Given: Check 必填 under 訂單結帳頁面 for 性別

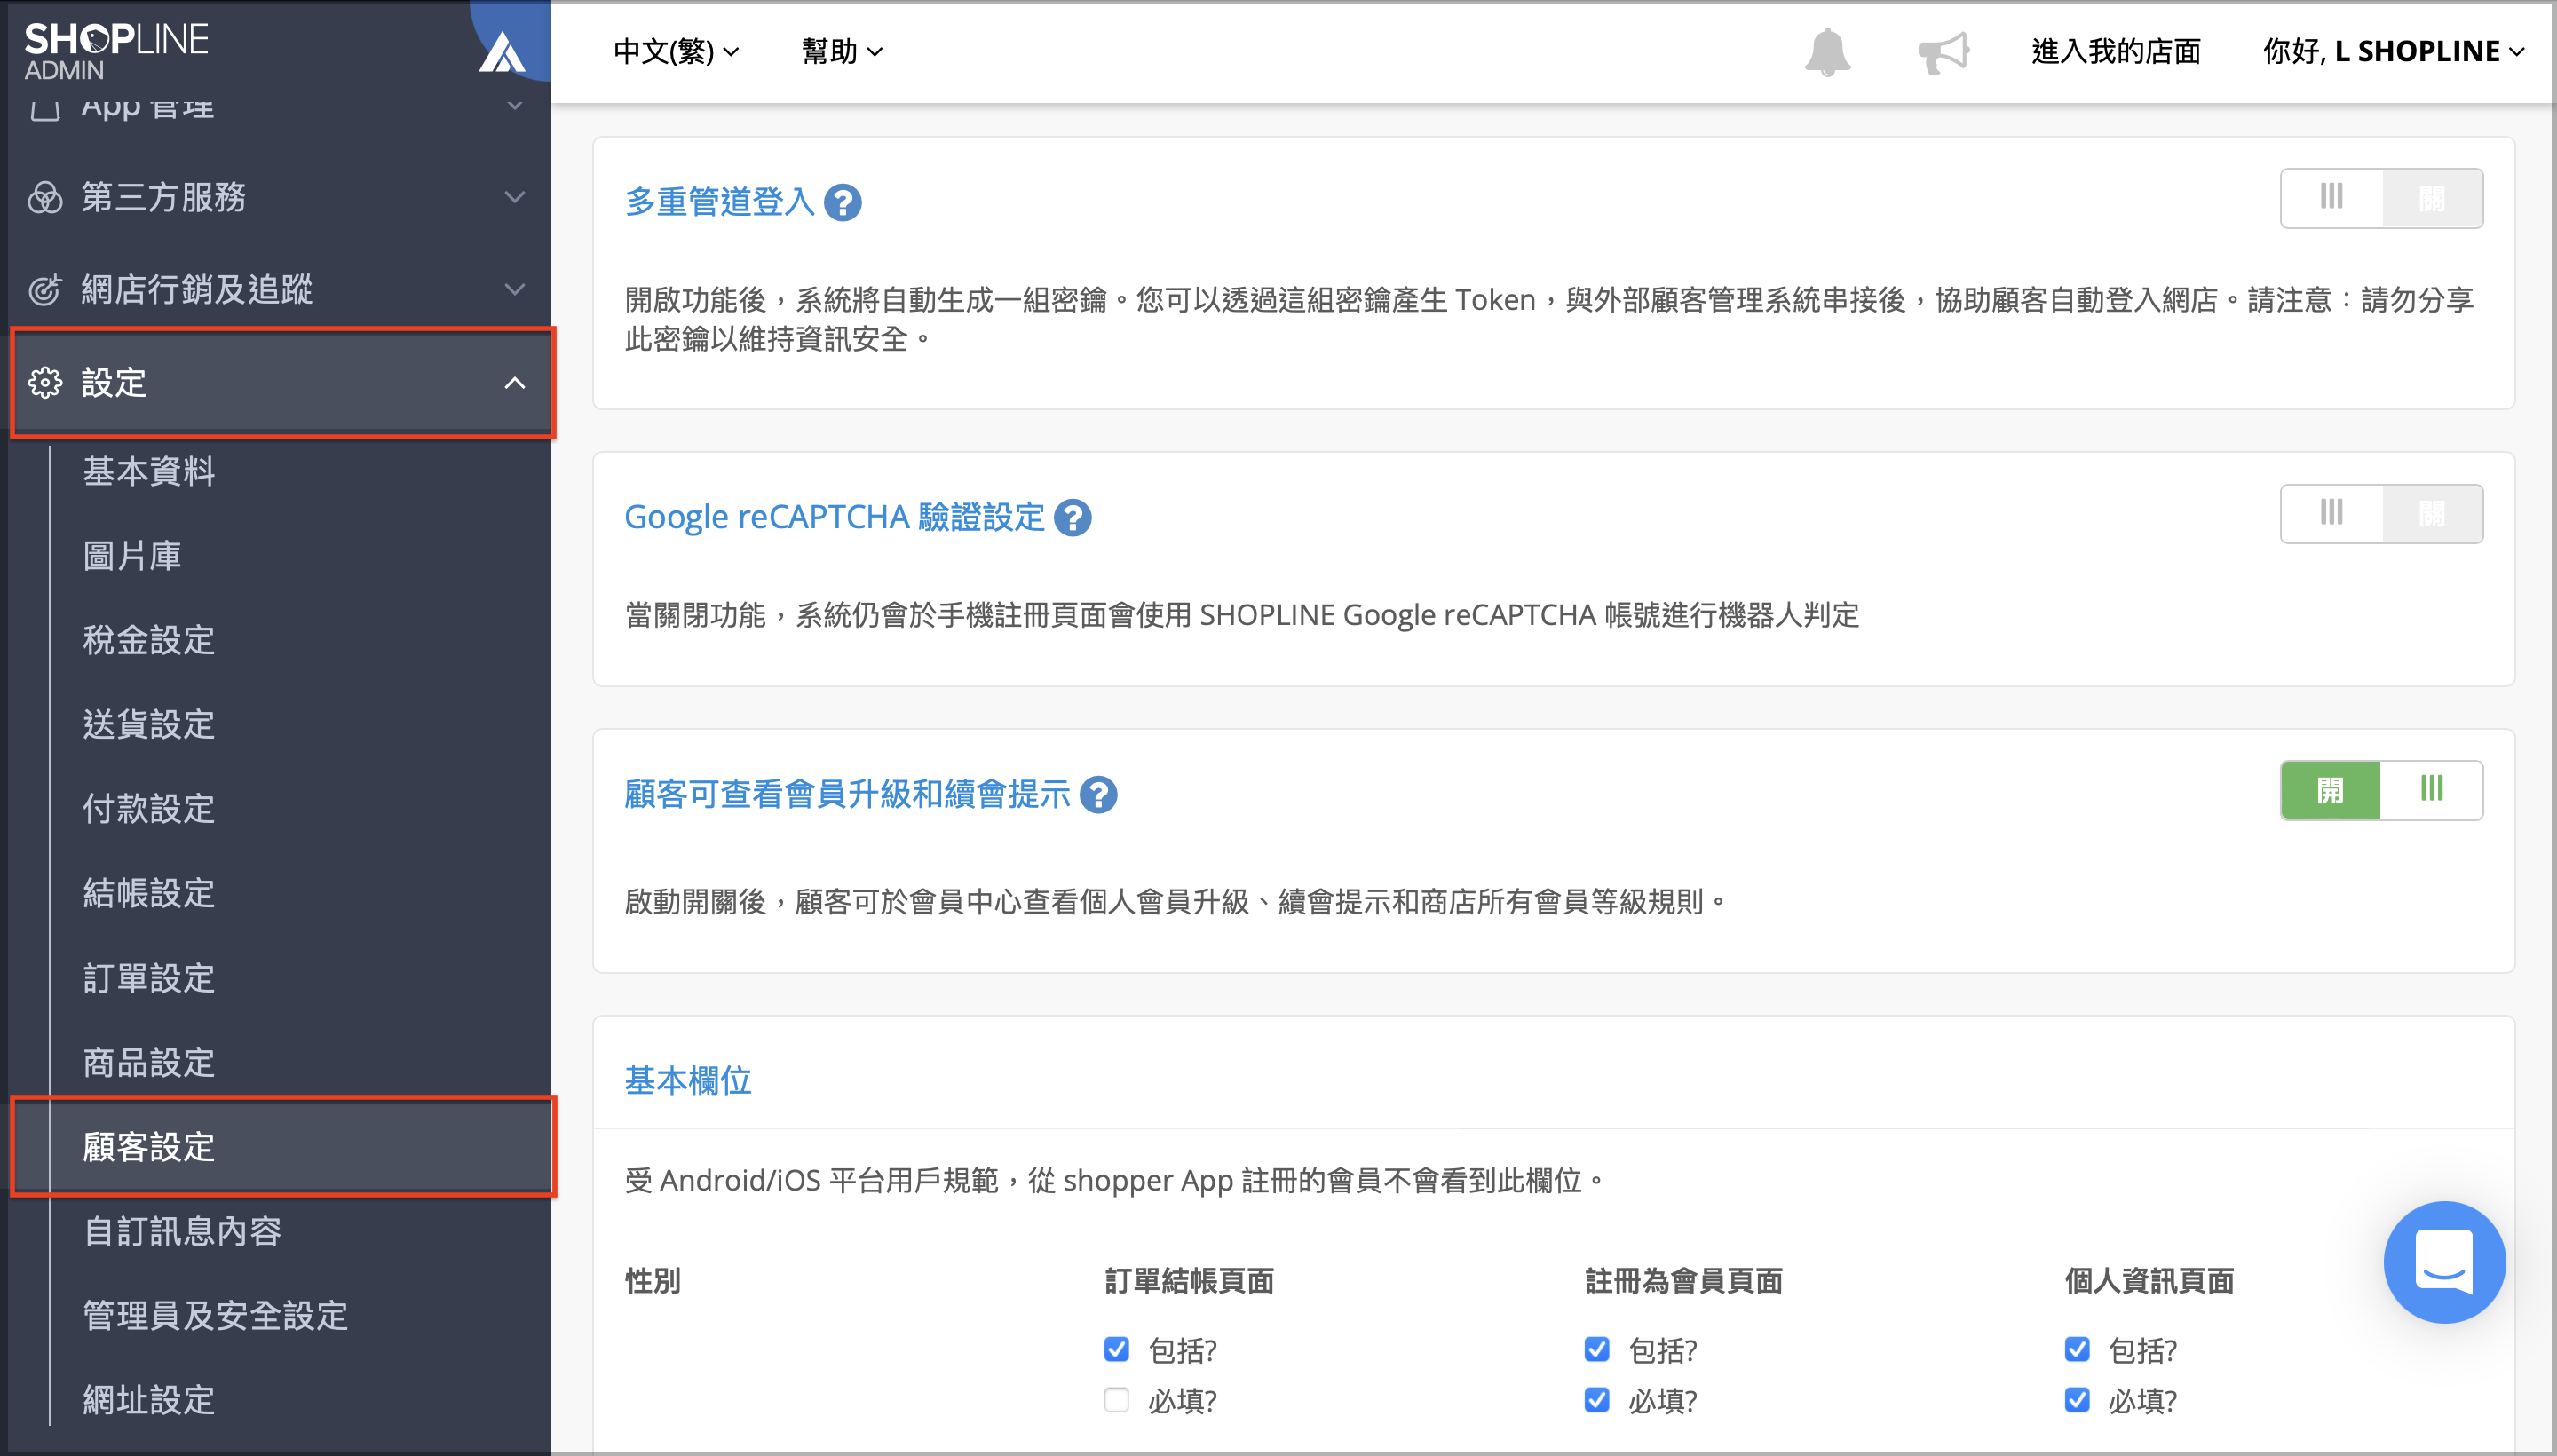Looking at the screenshot, I should pyautogui.click(x=1116, y=1400).
